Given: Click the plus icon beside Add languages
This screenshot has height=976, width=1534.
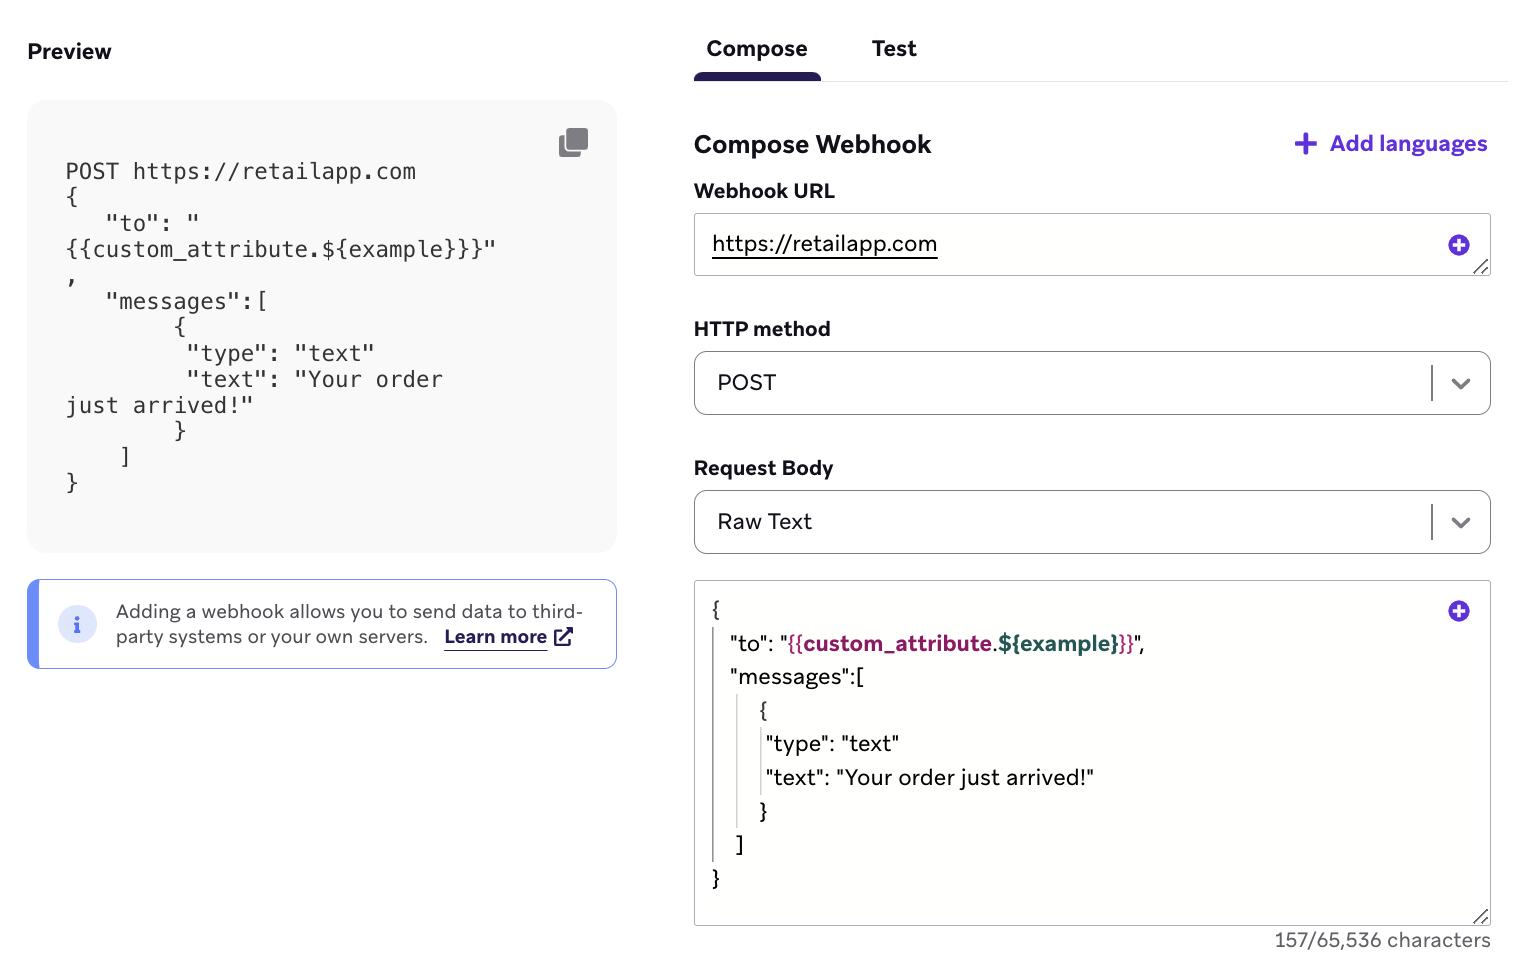Looking at the screenshot, I should tap(1305, 144).
